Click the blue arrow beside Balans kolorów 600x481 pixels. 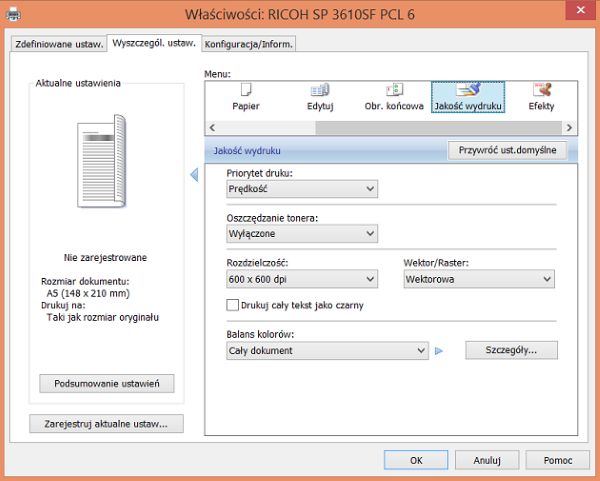(x=439, y=351)
